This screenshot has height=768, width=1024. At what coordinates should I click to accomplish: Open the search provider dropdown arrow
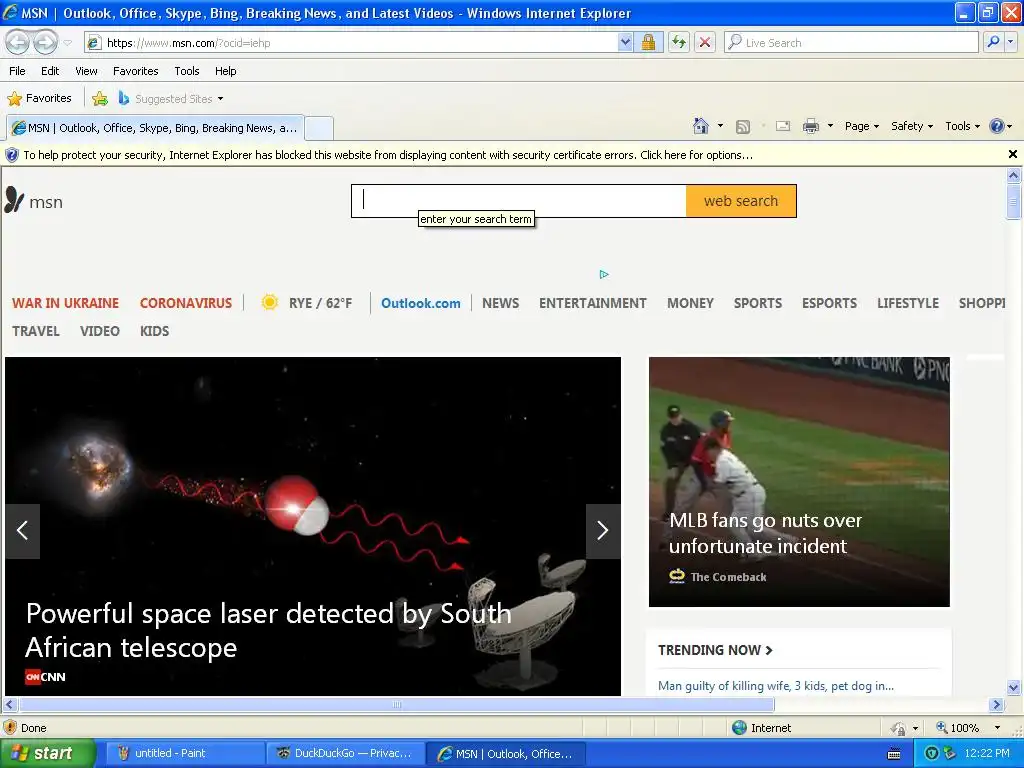[1010, 42]
